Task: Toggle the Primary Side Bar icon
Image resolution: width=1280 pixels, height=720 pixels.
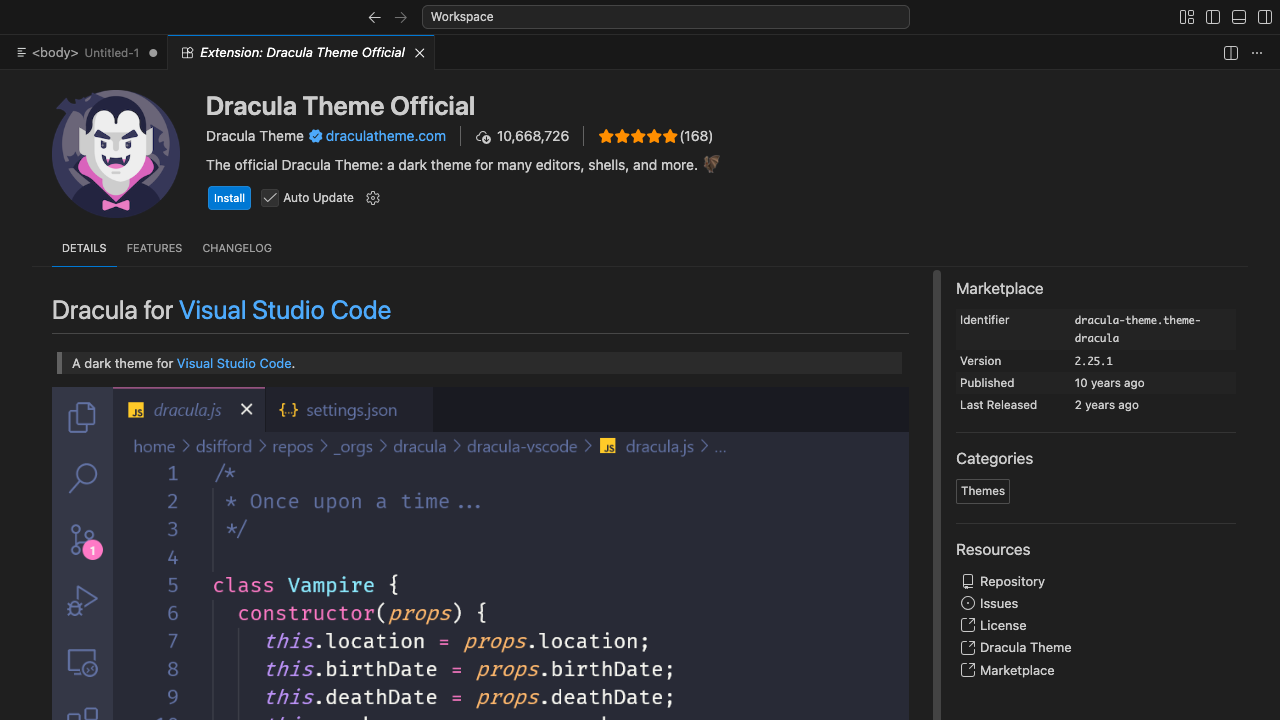Action: 1213,17
